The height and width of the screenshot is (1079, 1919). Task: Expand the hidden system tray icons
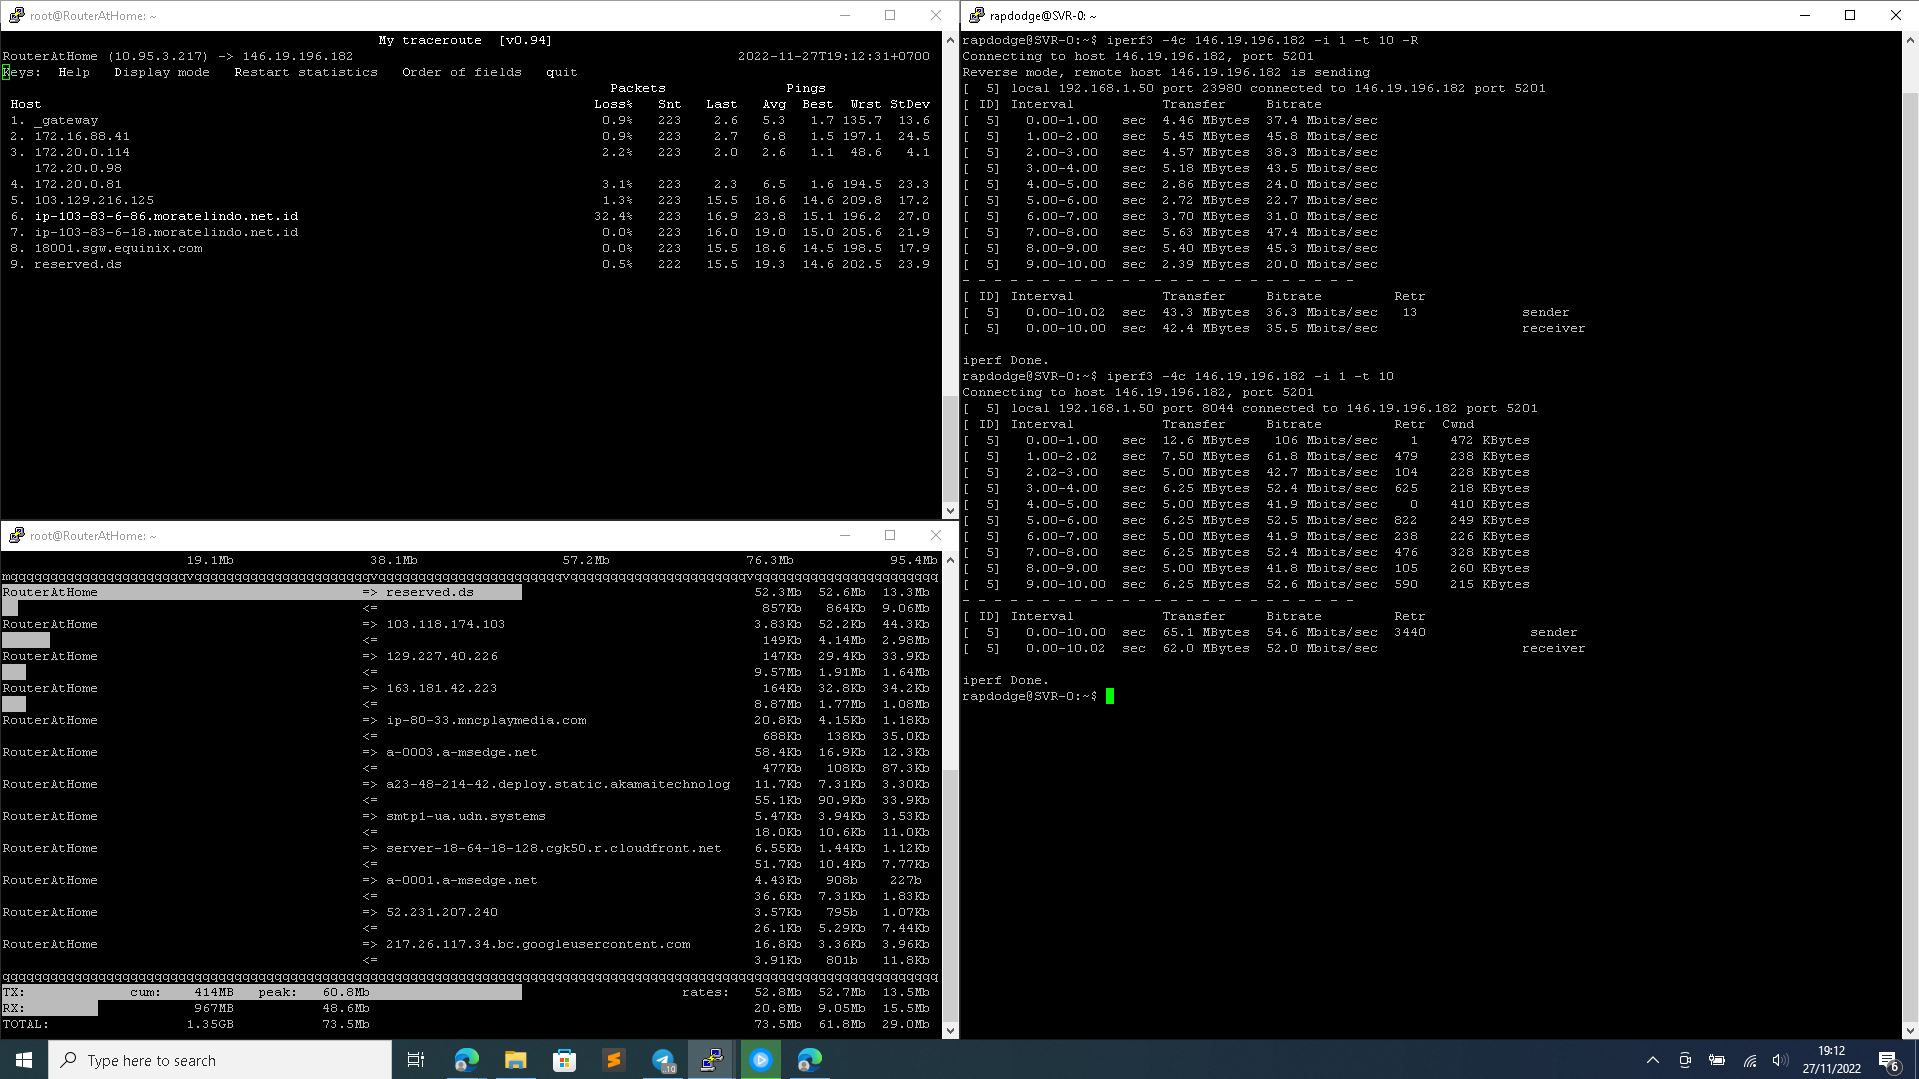(1653, 1060)
